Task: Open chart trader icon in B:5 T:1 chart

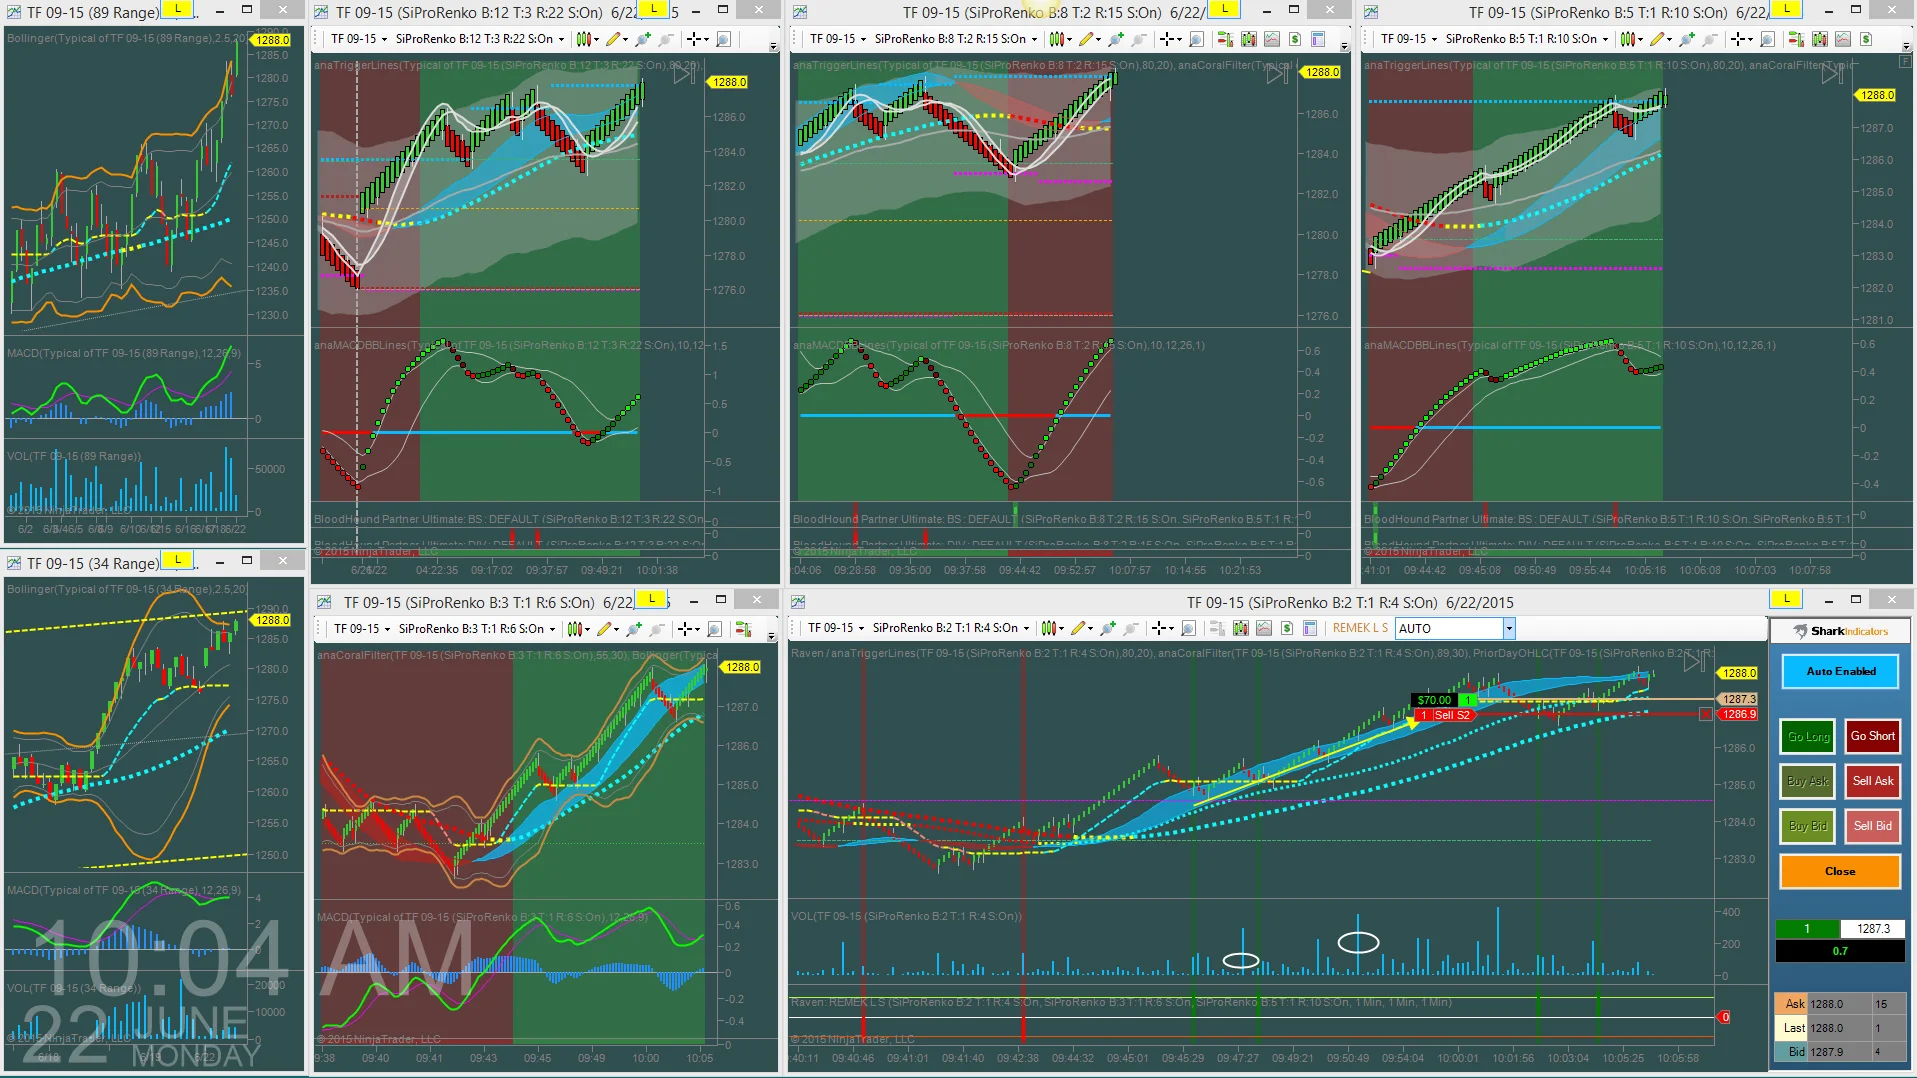Action: coord(1796,39)
